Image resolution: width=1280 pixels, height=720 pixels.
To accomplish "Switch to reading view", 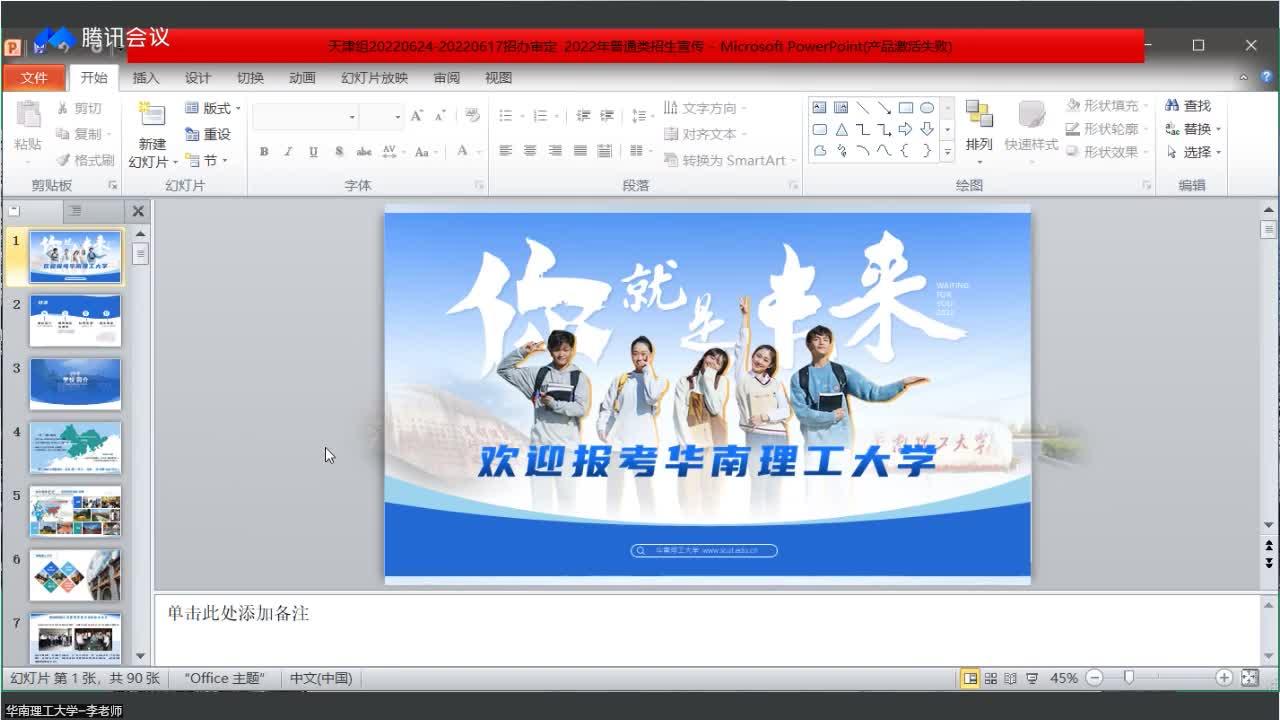I will 1011,678.
